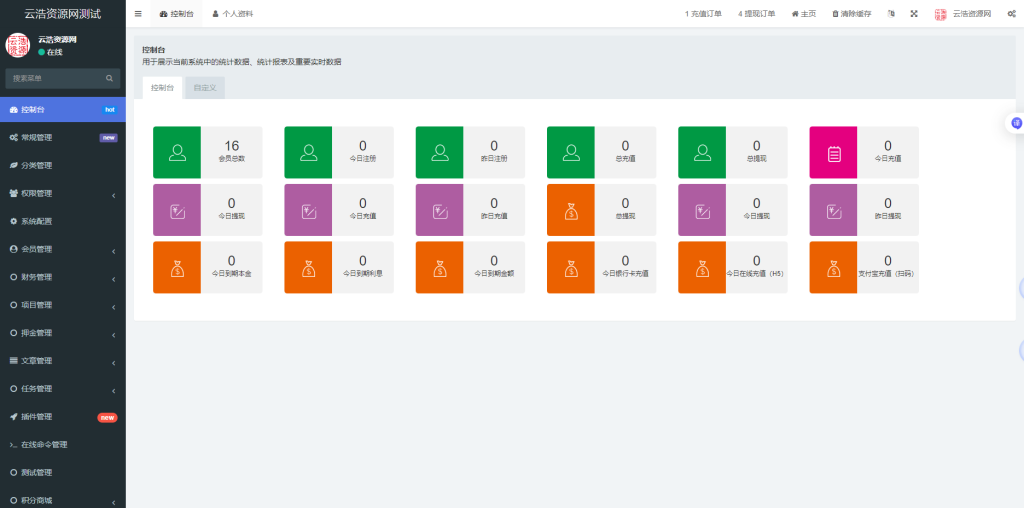Expand the 财务管理 sidebar menu
1024x508 pixels.
click(x=62, y=277)
